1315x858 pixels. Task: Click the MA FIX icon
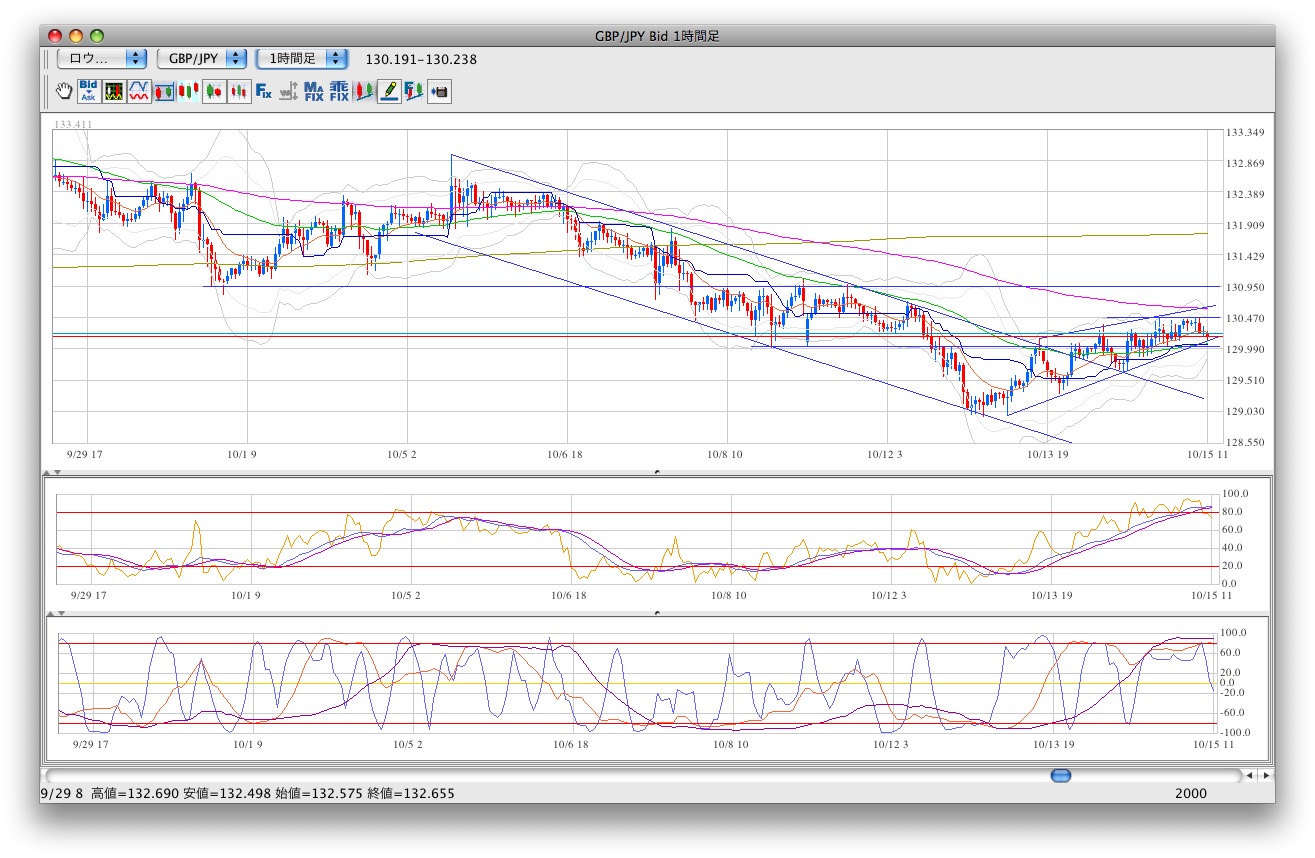pos(314,92)
